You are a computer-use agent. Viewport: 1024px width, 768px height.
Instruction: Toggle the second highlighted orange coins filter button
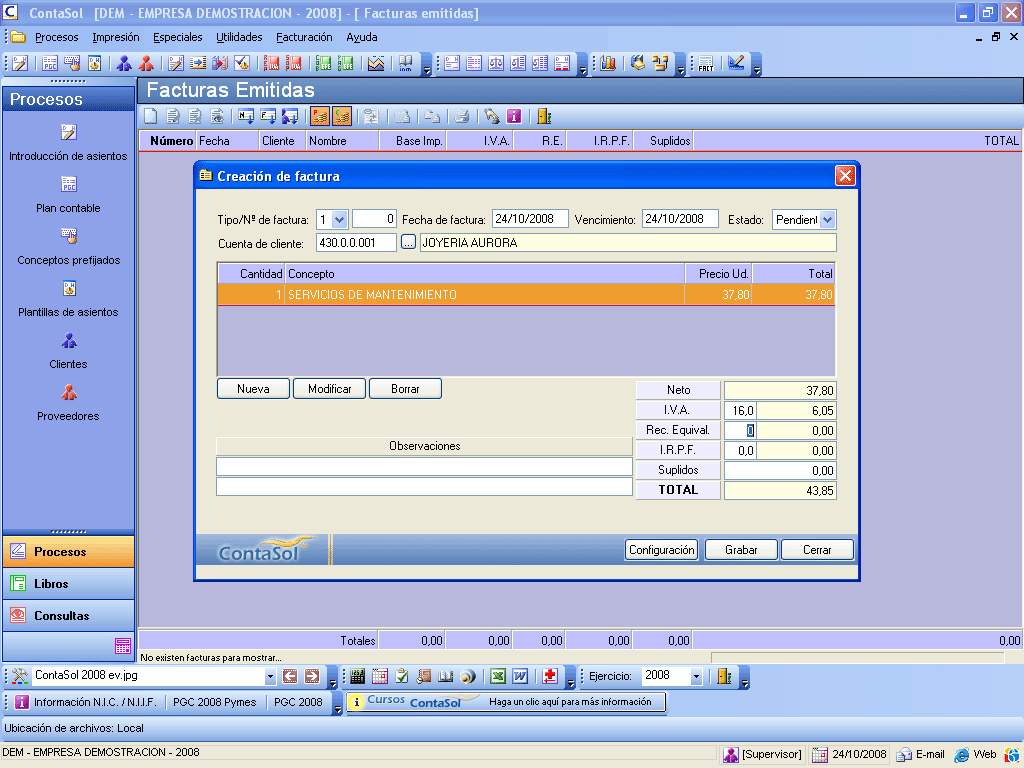click(342, 116)
